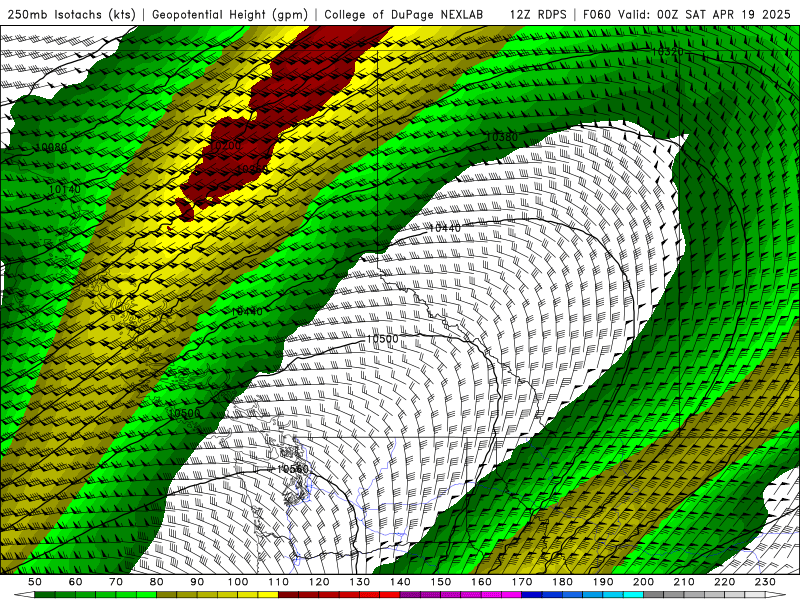
Task: Select the 230 kt label on the color scale
Action: coord(765,582)
